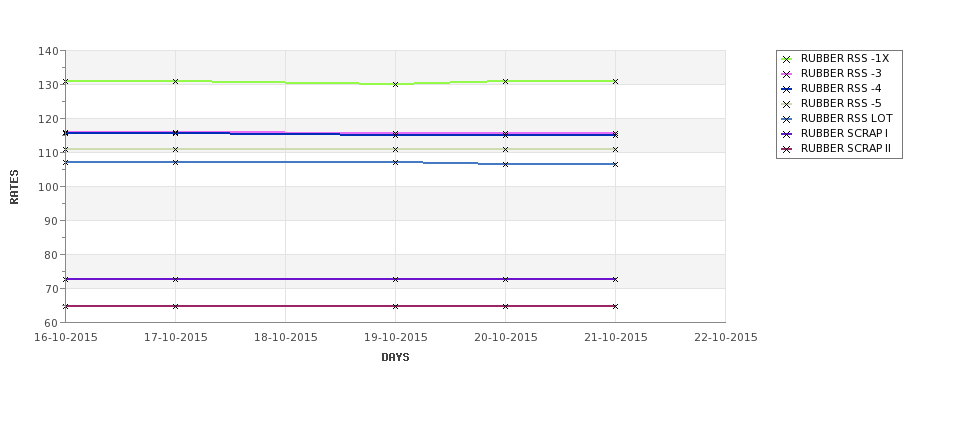The width and height of the screenshot is (975, 429).
Task: Click the RUBBER RSS -3 legend marker
Action: tap(787, 74)
